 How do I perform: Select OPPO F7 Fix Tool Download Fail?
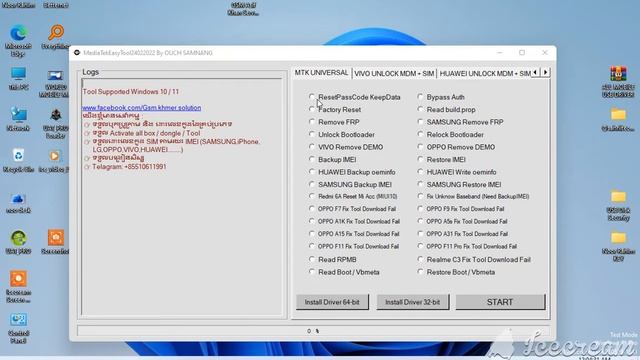[312, 209]
